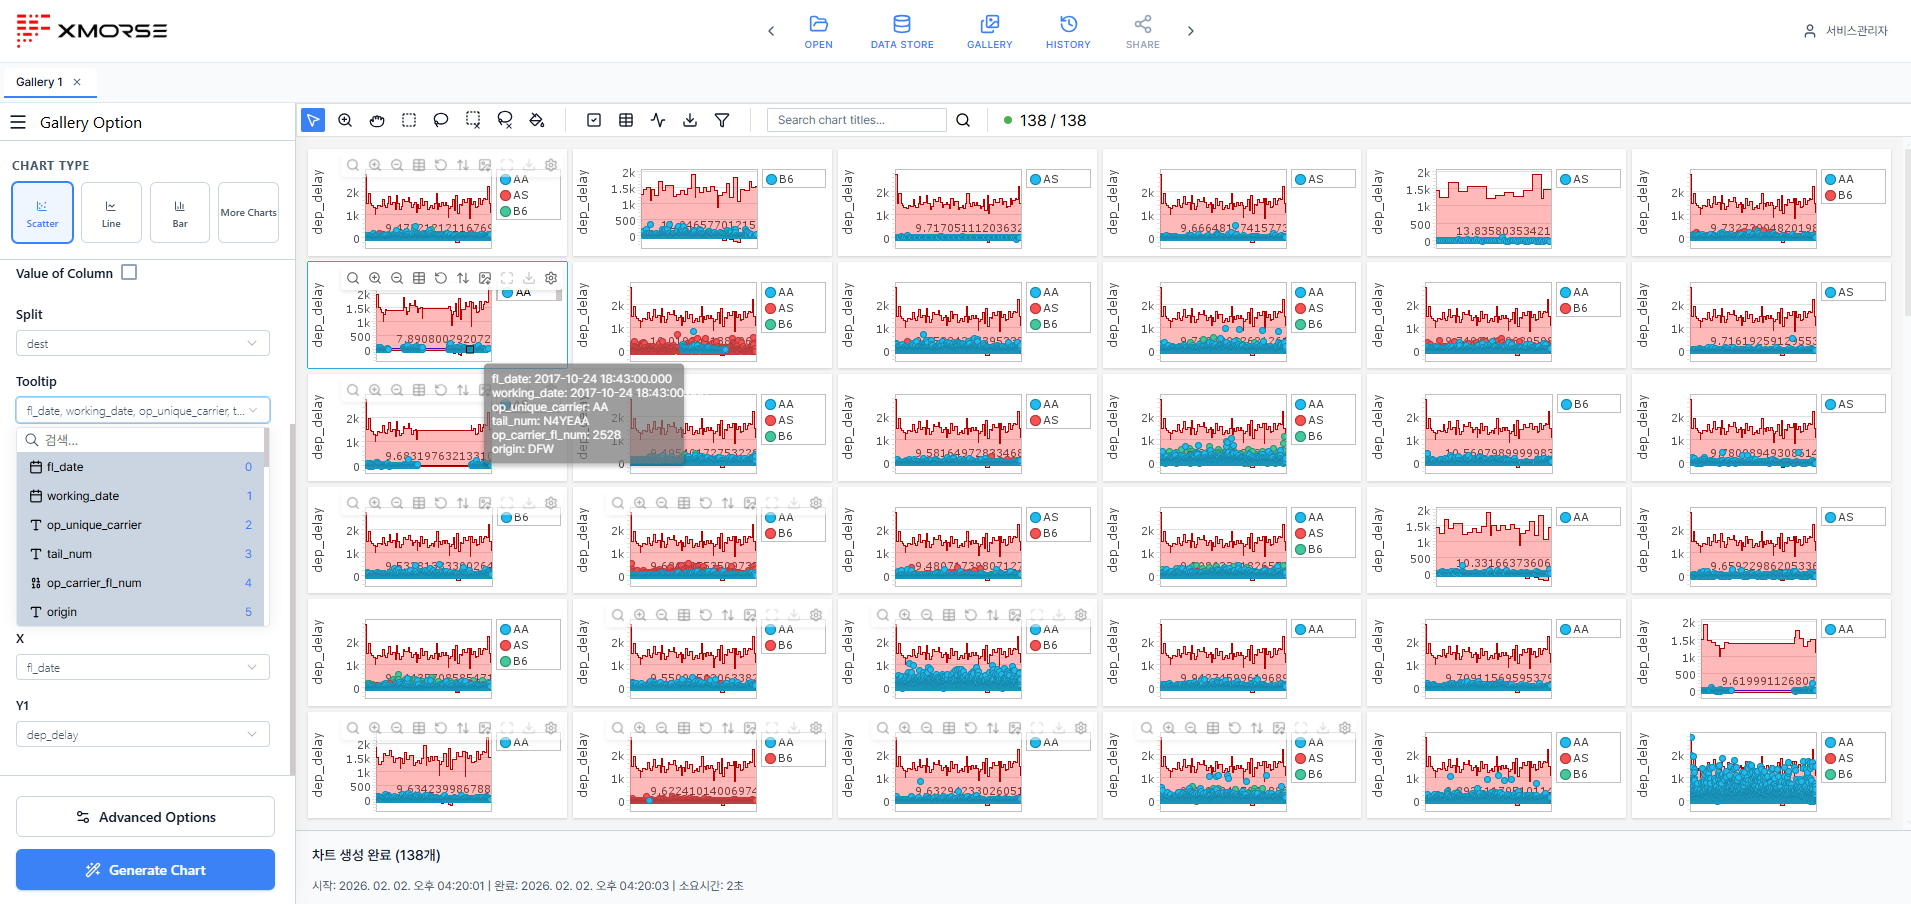Deselect fl_date in the tooltip list
This screenshot has height=904, width=1911.
click(141, 467)
